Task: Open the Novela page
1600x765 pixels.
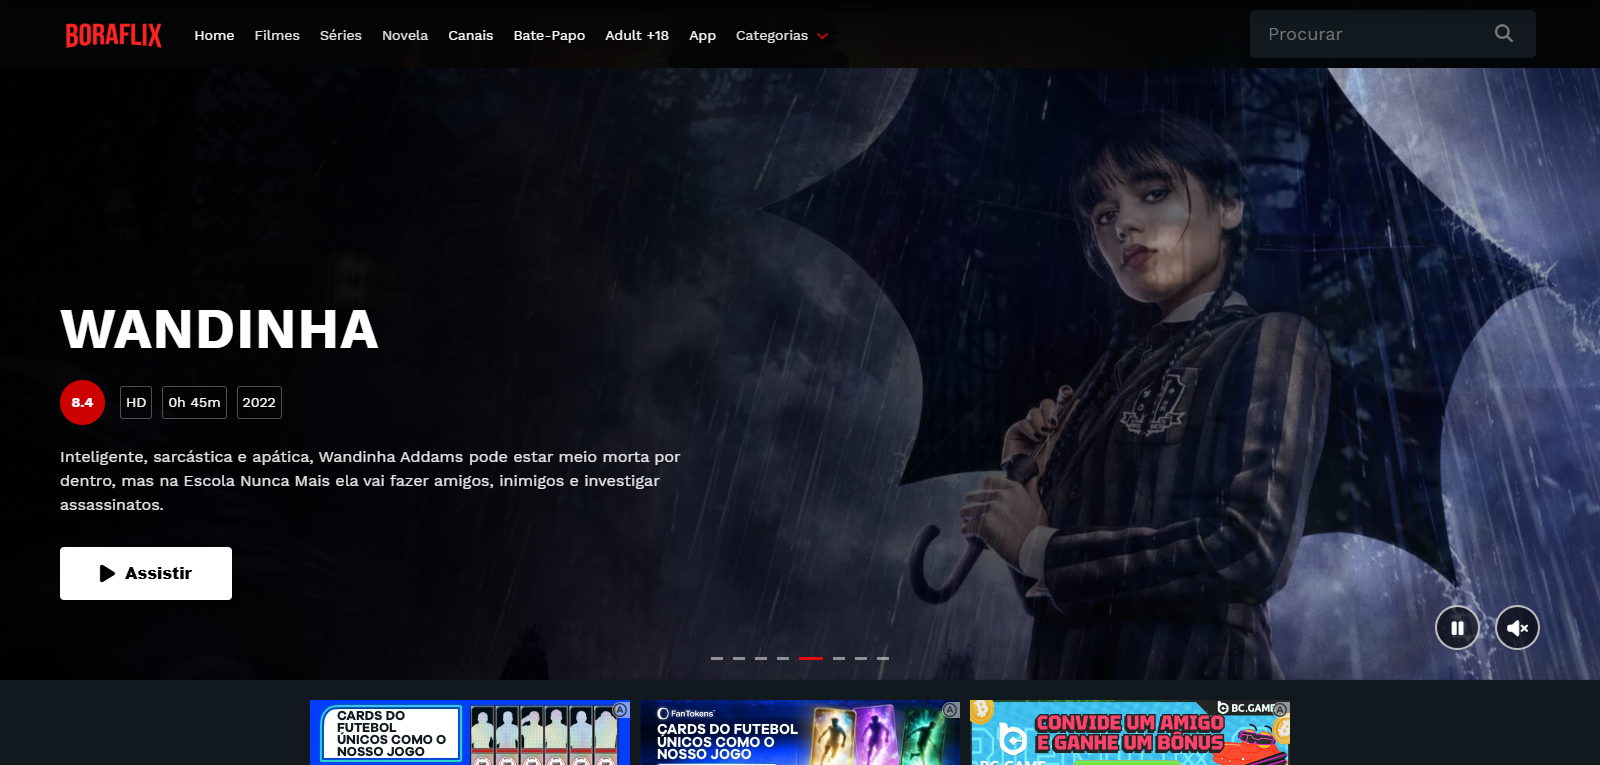Action: point(405,36)
